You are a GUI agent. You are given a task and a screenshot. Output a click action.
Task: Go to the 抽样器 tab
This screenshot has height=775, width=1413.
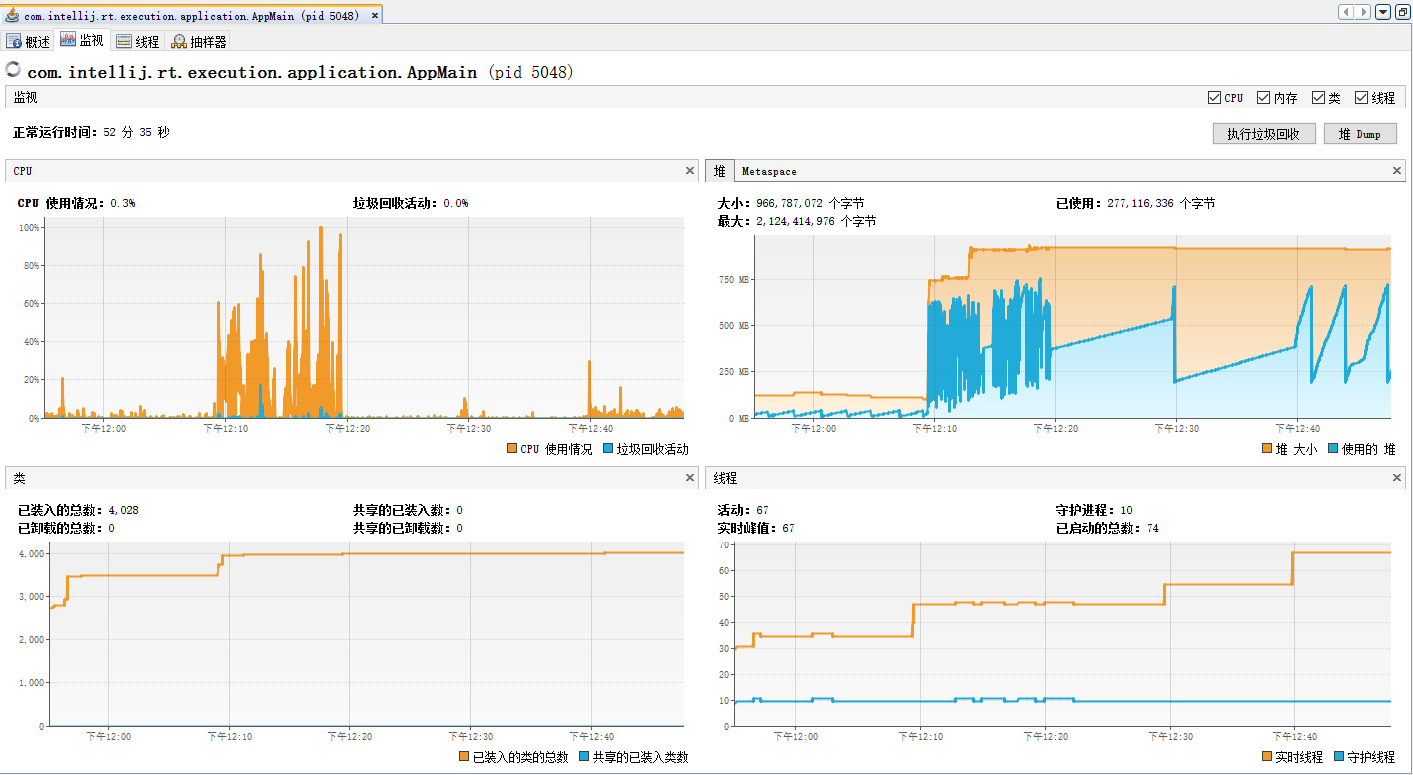[x=199, y=41]
